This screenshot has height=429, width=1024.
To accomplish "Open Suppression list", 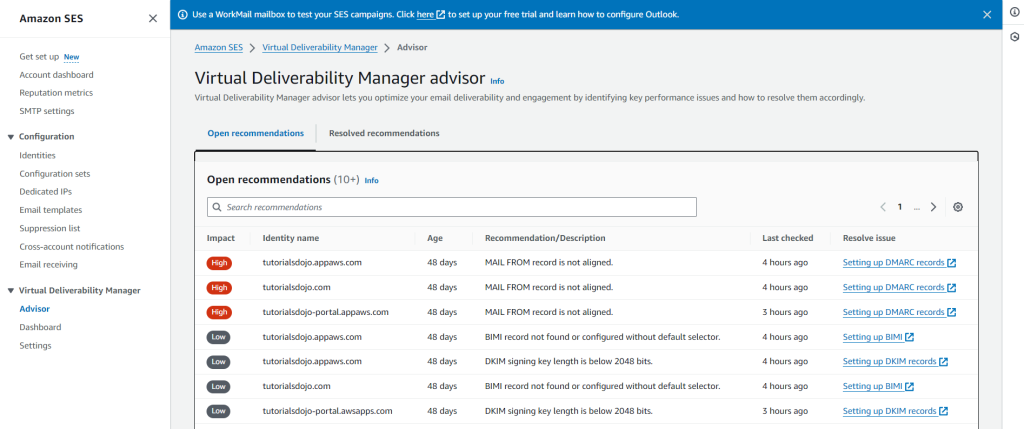I will pos(50,229).
